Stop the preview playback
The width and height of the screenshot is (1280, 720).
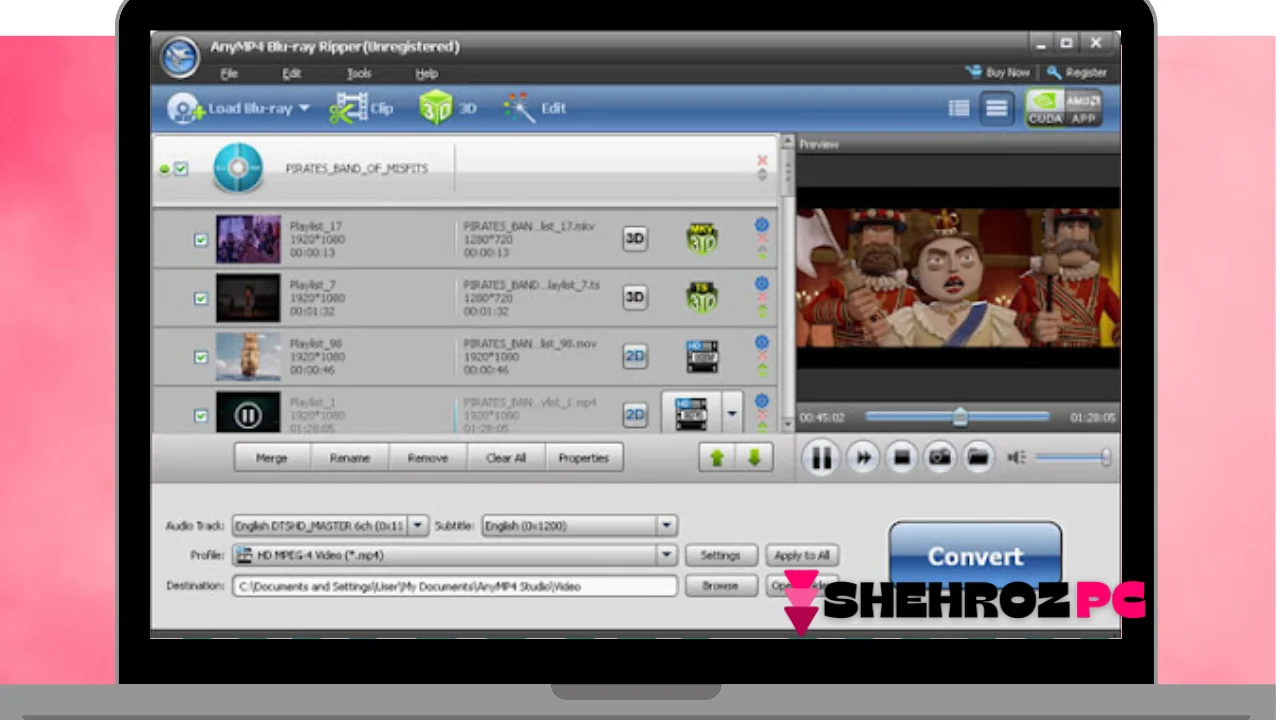coord(901,458)
